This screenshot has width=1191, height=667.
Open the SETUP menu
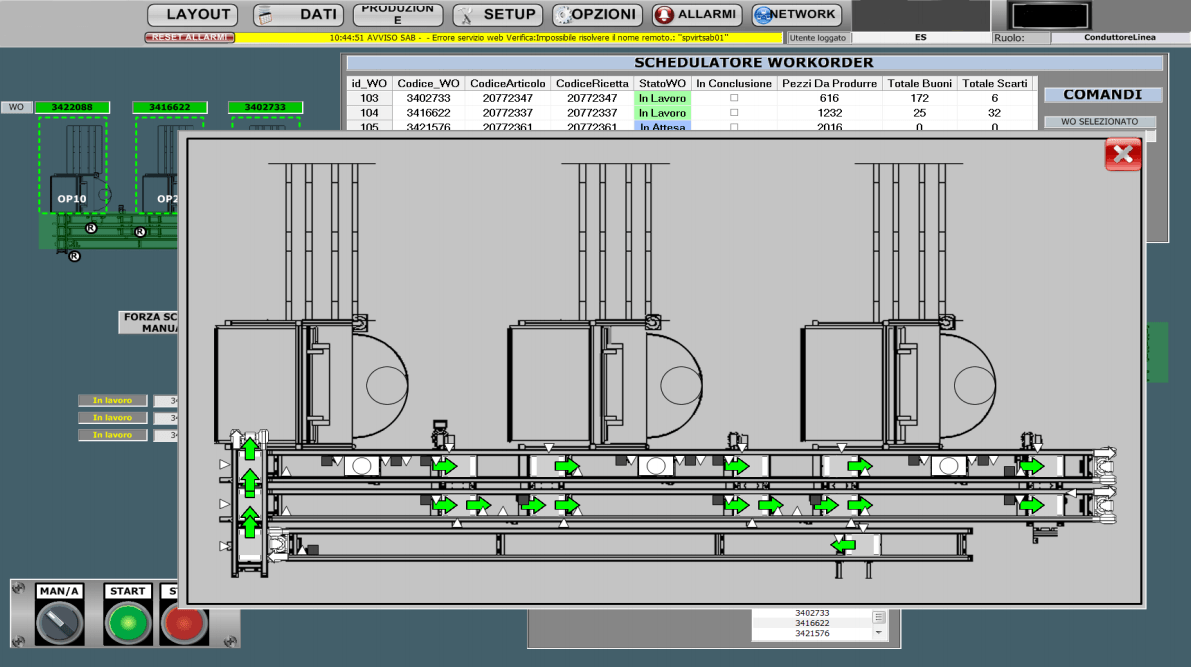pos(498,14)
